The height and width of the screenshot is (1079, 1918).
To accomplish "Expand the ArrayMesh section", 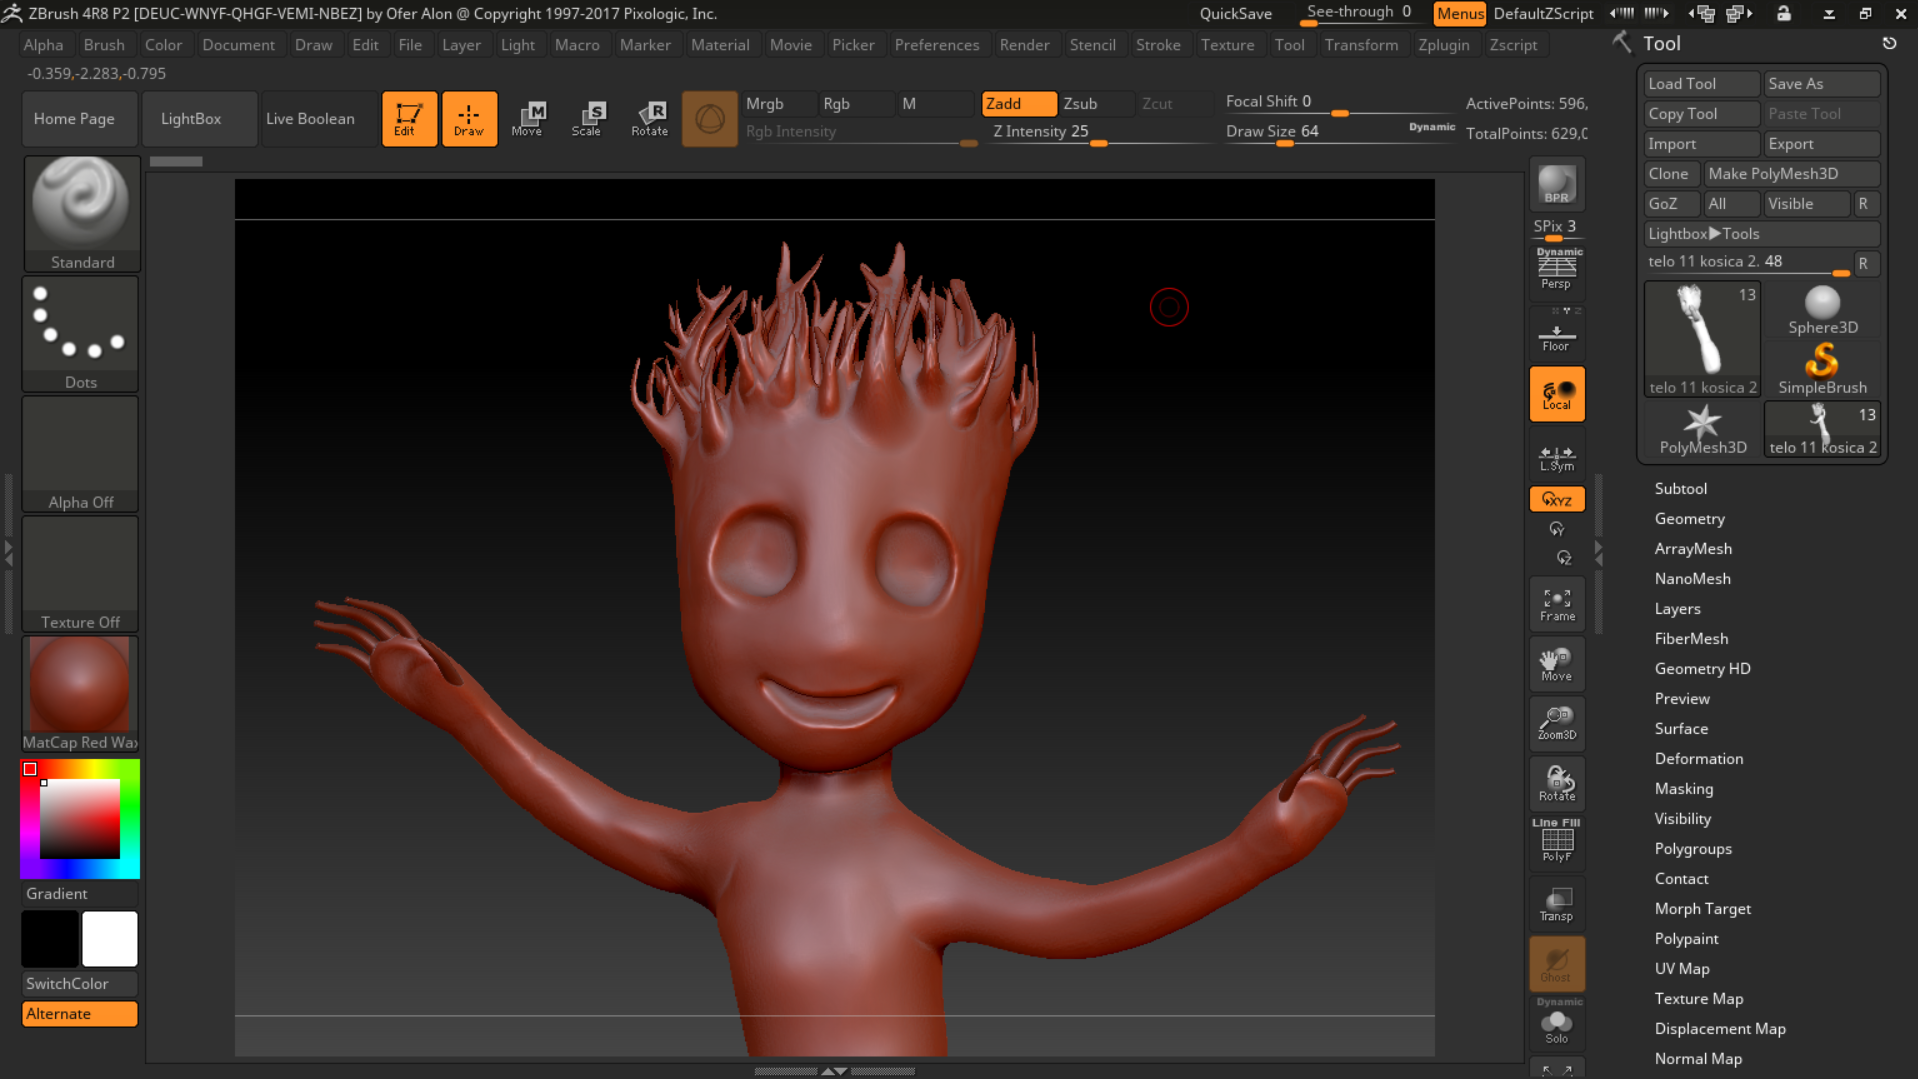I will tap(1693, 548).
